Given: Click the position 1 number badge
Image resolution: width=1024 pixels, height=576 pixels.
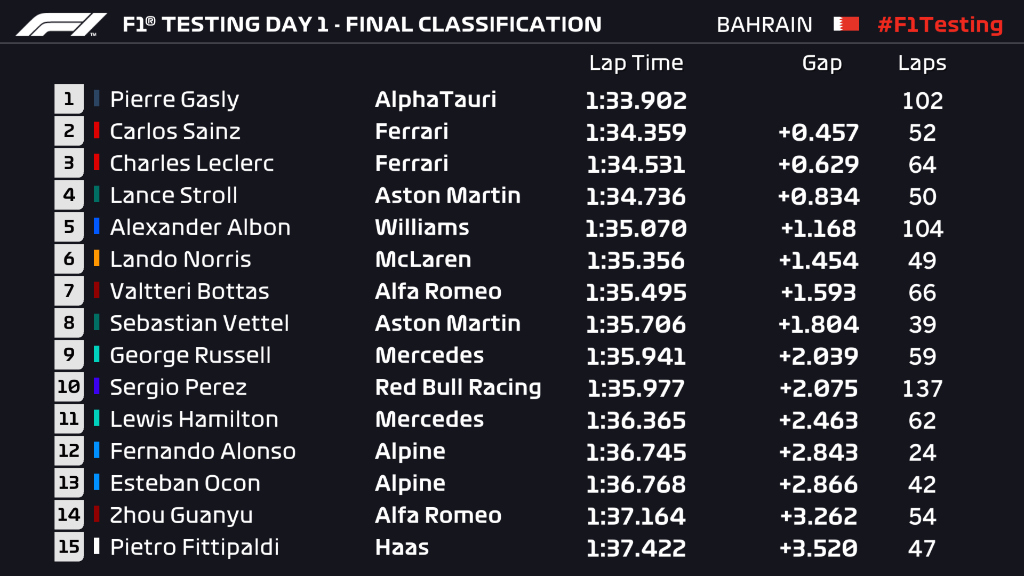Looking at the screenshot, I should (x=68, y=99).
